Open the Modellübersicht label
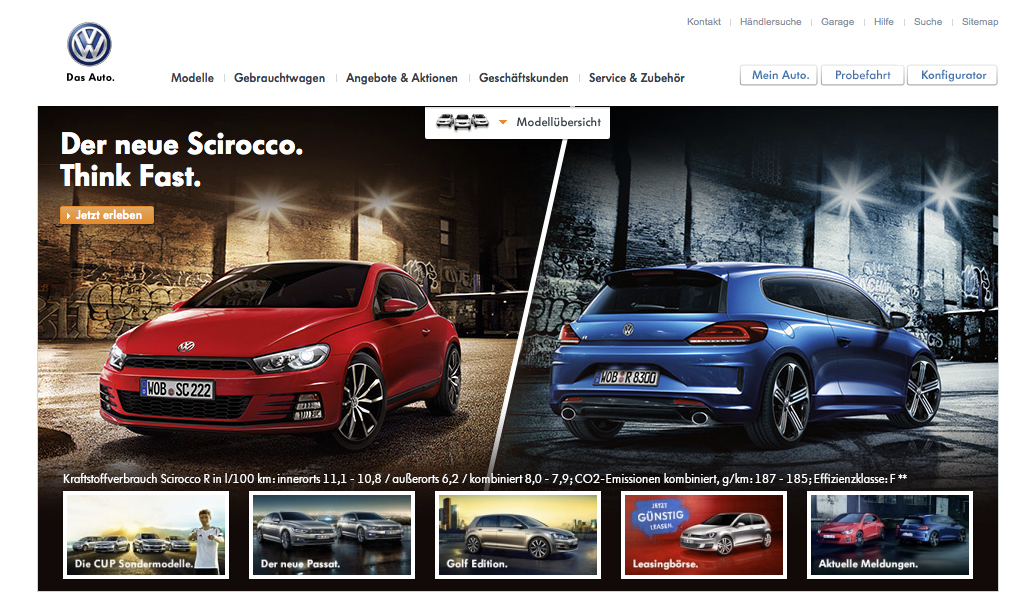1035x610 pixels. coord(558,122)
